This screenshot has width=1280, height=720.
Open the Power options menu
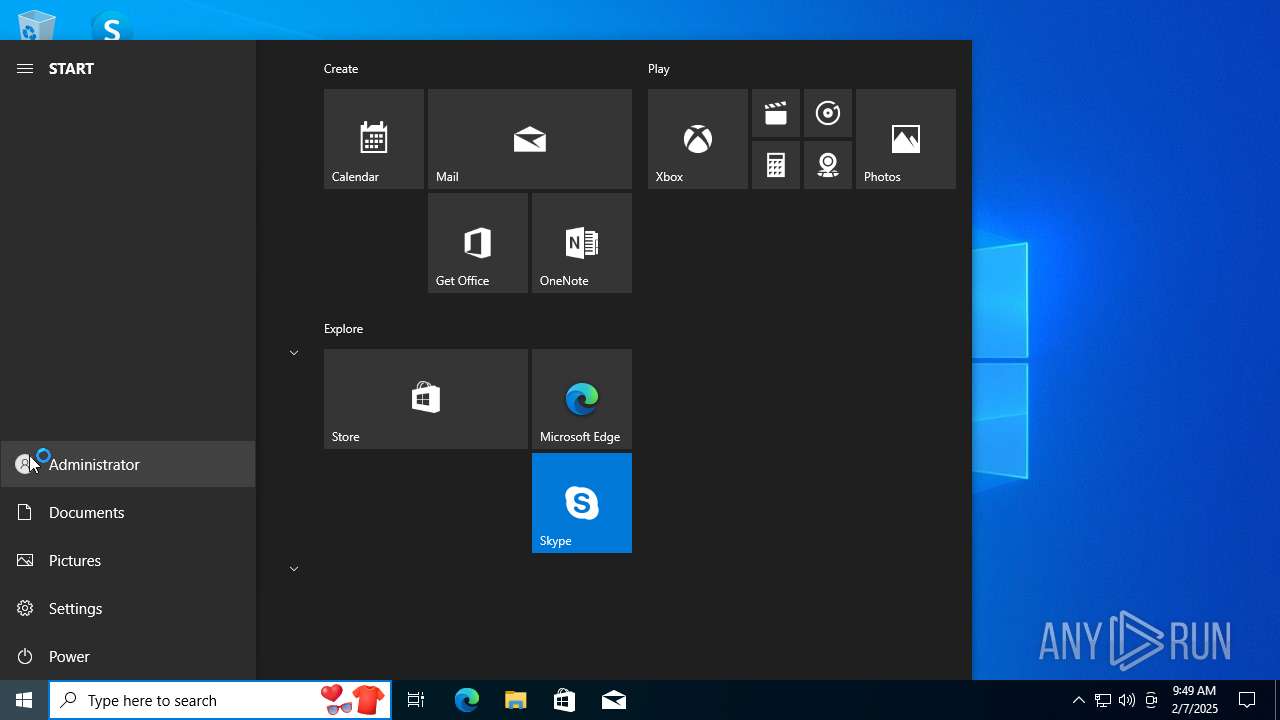(128, 656)
